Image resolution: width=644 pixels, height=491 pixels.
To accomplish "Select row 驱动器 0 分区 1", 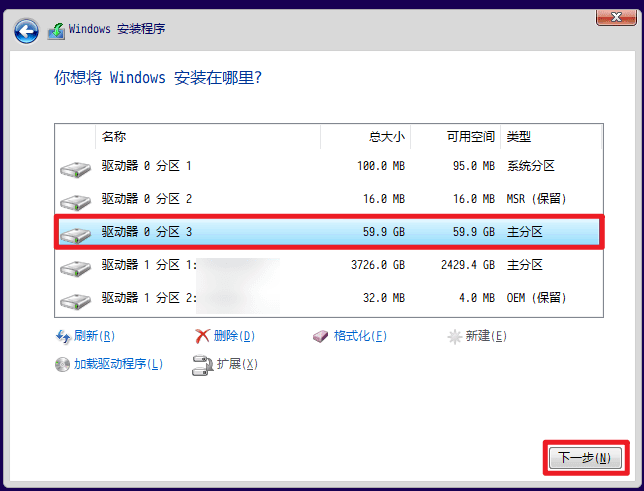I will (x=329, y=166).
